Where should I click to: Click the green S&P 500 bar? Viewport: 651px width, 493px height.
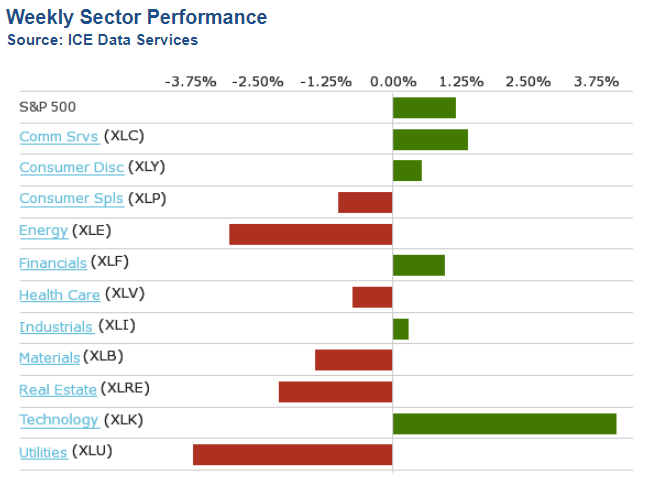(424, 108)
